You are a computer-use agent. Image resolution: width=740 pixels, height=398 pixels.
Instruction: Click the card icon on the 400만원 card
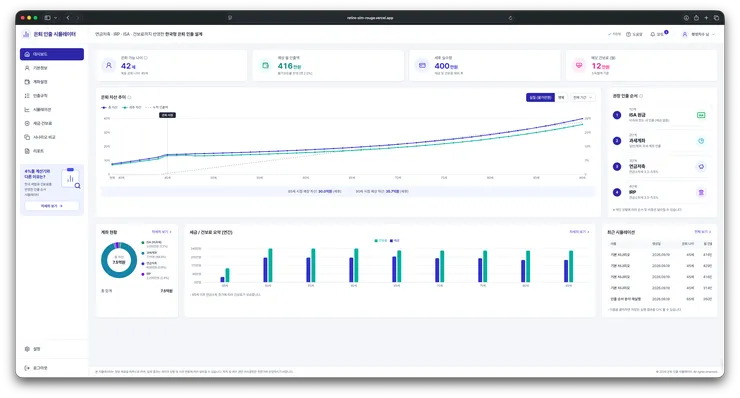[x=422, y=65]
